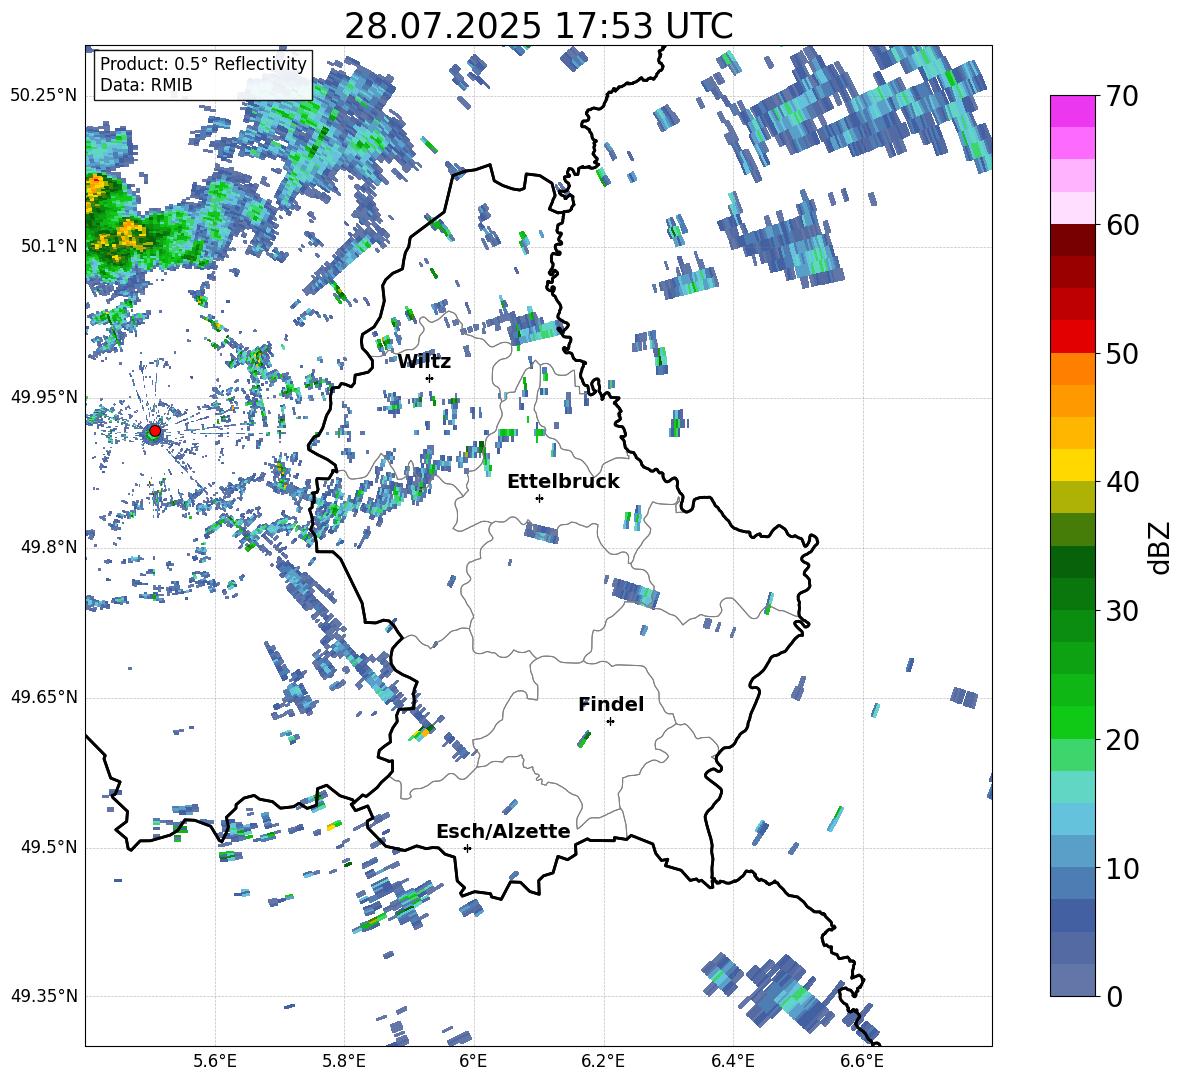Screen dimensions: 1184x1081
Task: Click the 6.6°E longitude tick label
Action: tap(862, 1061)
